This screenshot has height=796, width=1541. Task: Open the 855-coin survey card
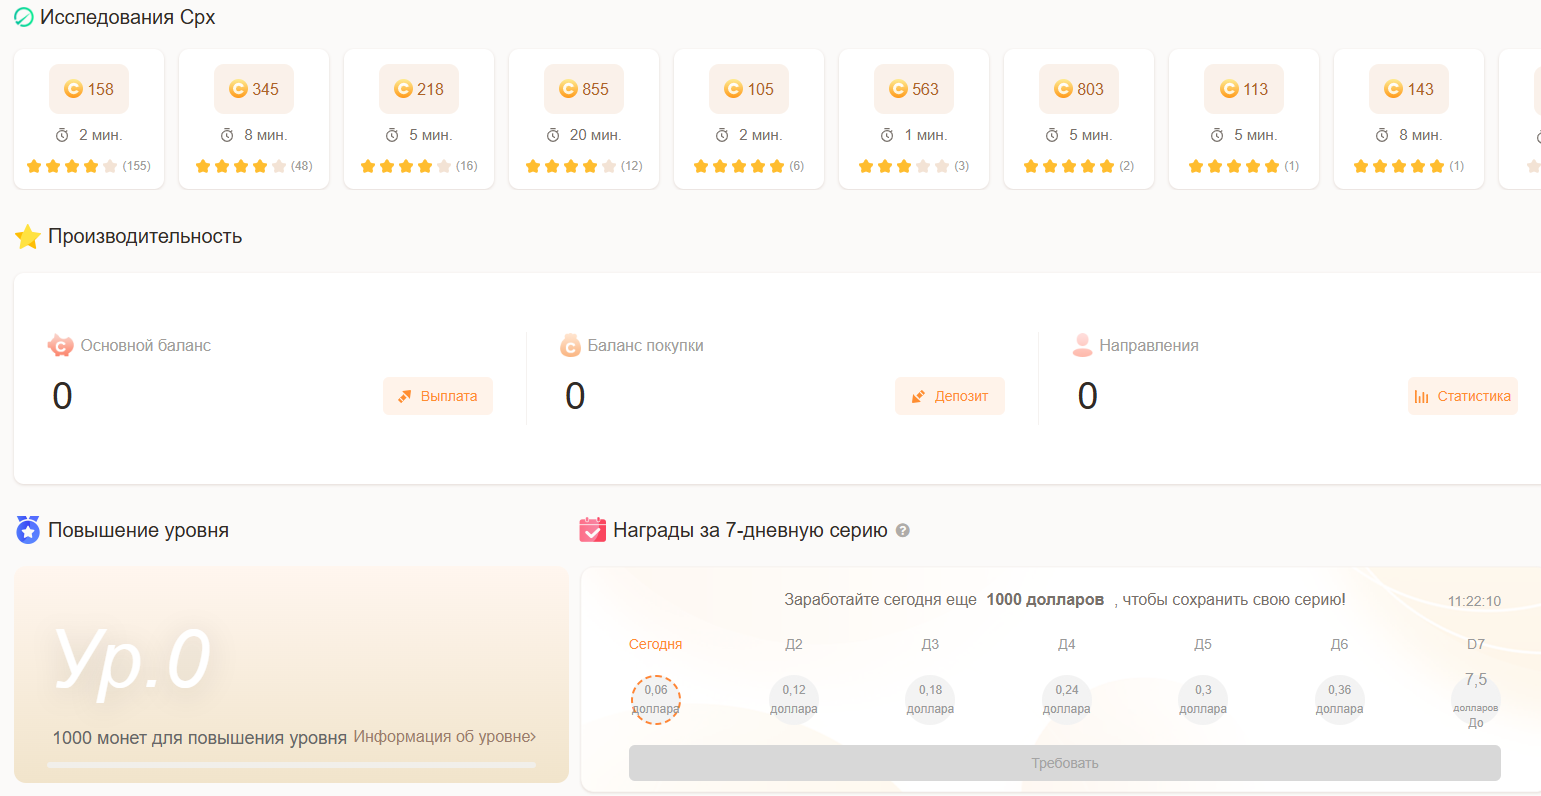point(584,119)
